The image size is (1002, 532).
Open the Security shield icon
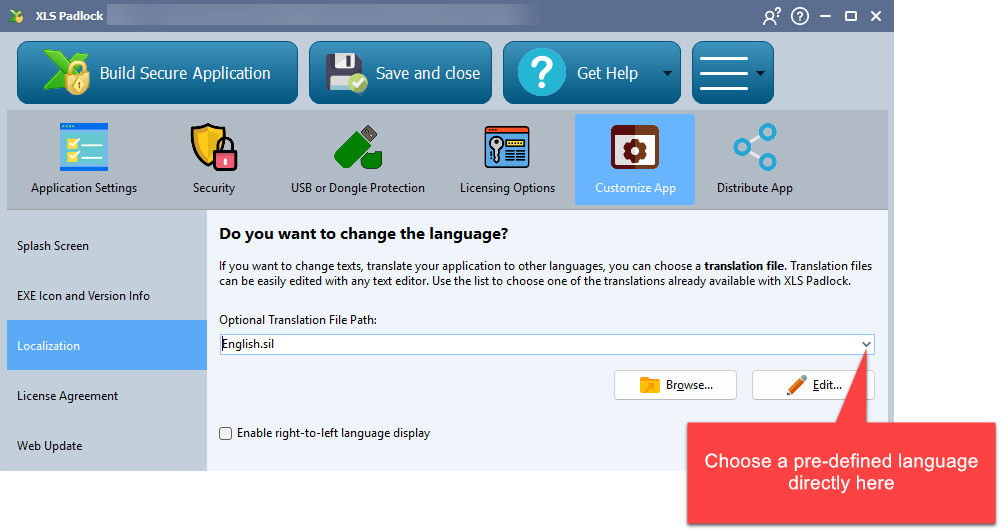(214, 148)
